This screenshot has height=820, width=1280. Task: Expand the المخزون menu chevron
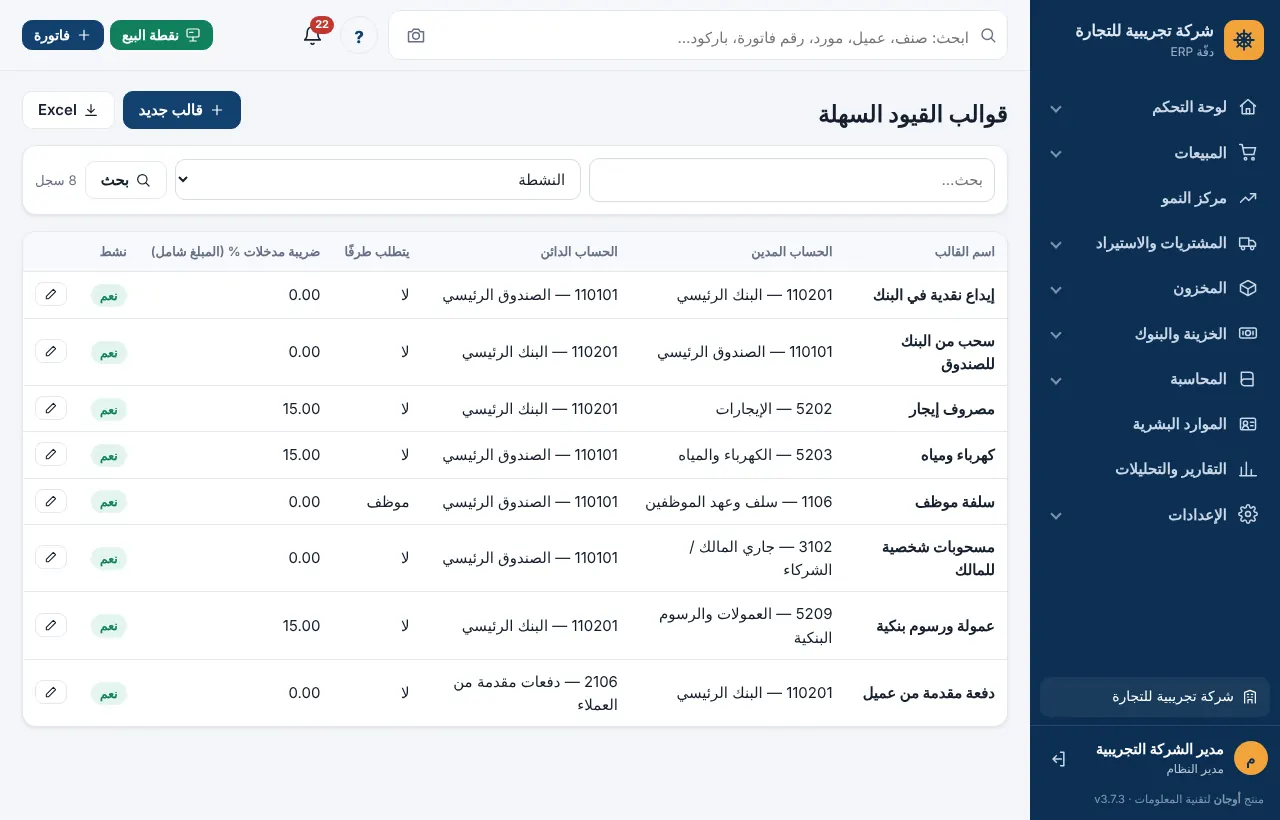1056,289
